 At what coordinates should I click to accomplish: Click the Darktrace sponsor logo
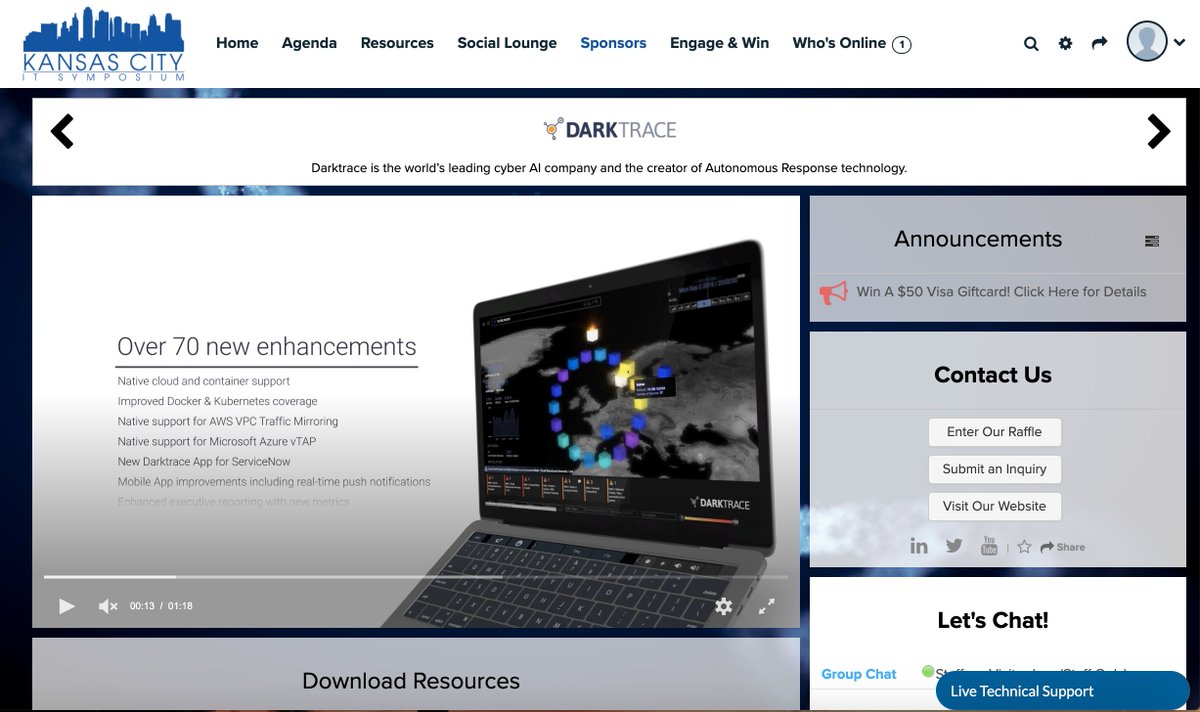pos(609,130)
